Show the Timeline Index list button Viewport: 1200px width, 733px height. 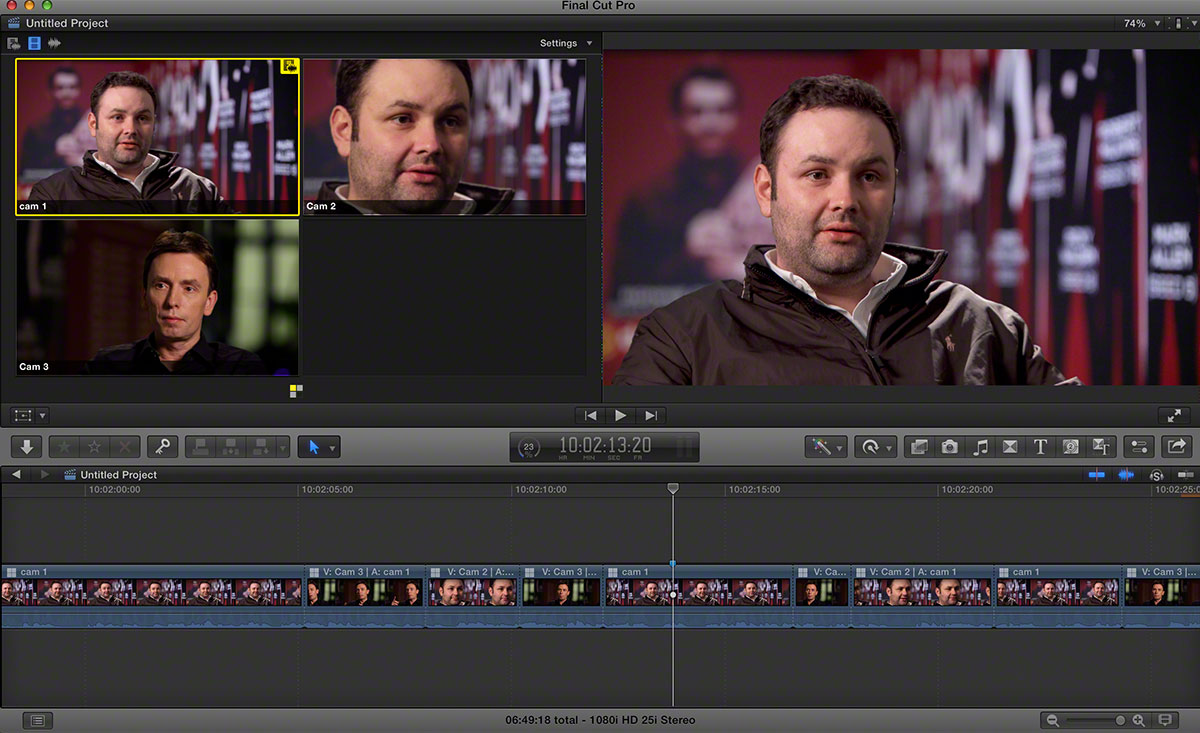point(37,720)
